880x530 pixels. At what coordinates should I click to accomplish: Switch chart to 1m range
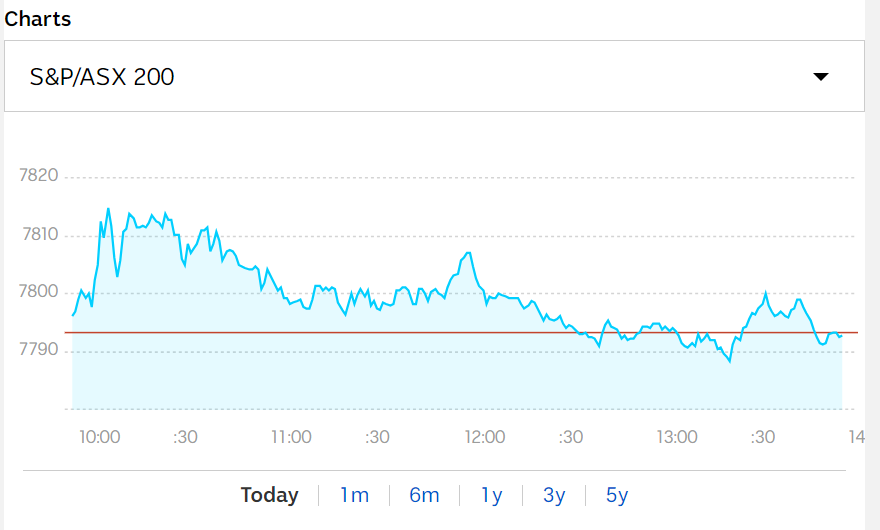coord(354,495)
